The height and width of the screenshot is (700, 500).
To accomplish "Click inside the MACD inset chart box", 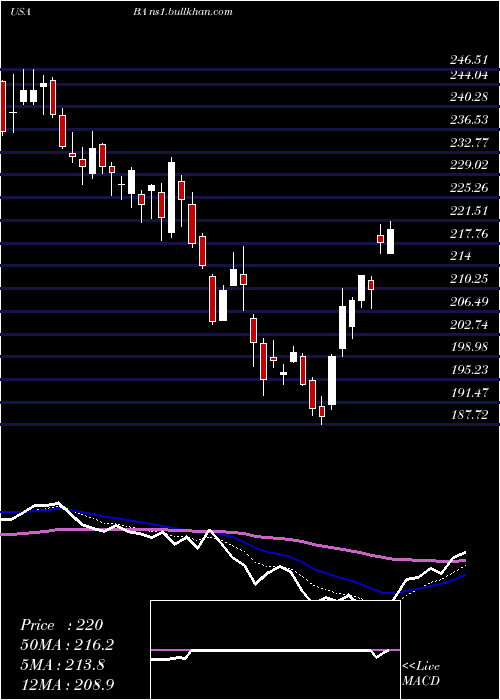I will [x=275, y=650].
